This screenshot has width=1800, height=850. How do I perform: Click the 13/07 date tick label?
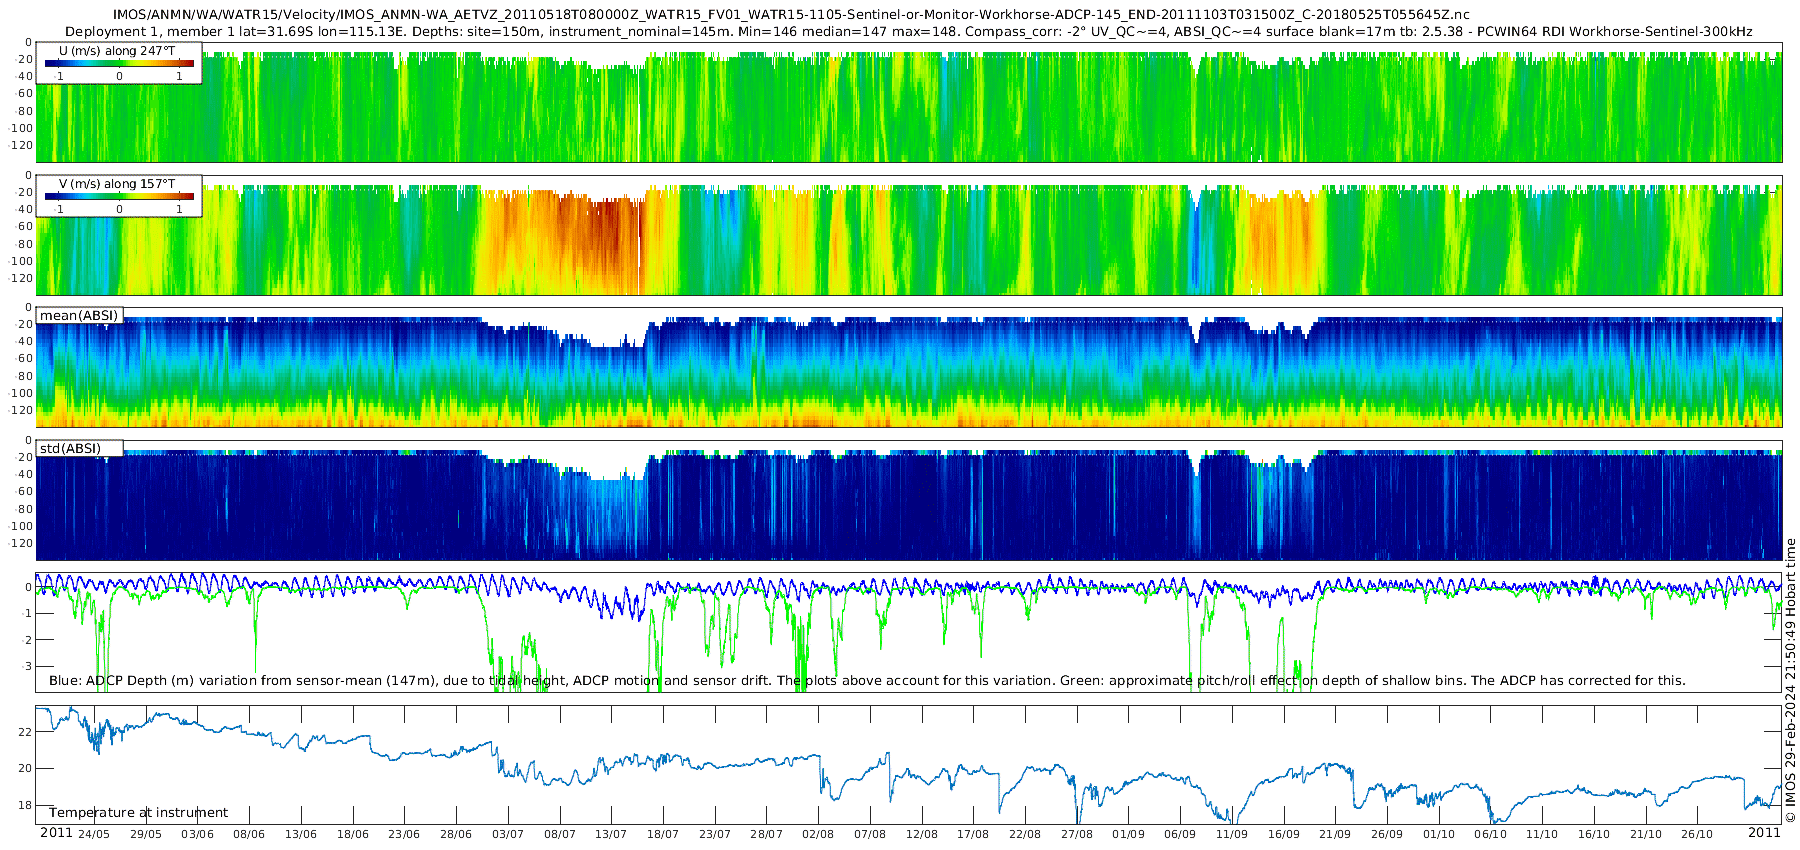(611, 834)
